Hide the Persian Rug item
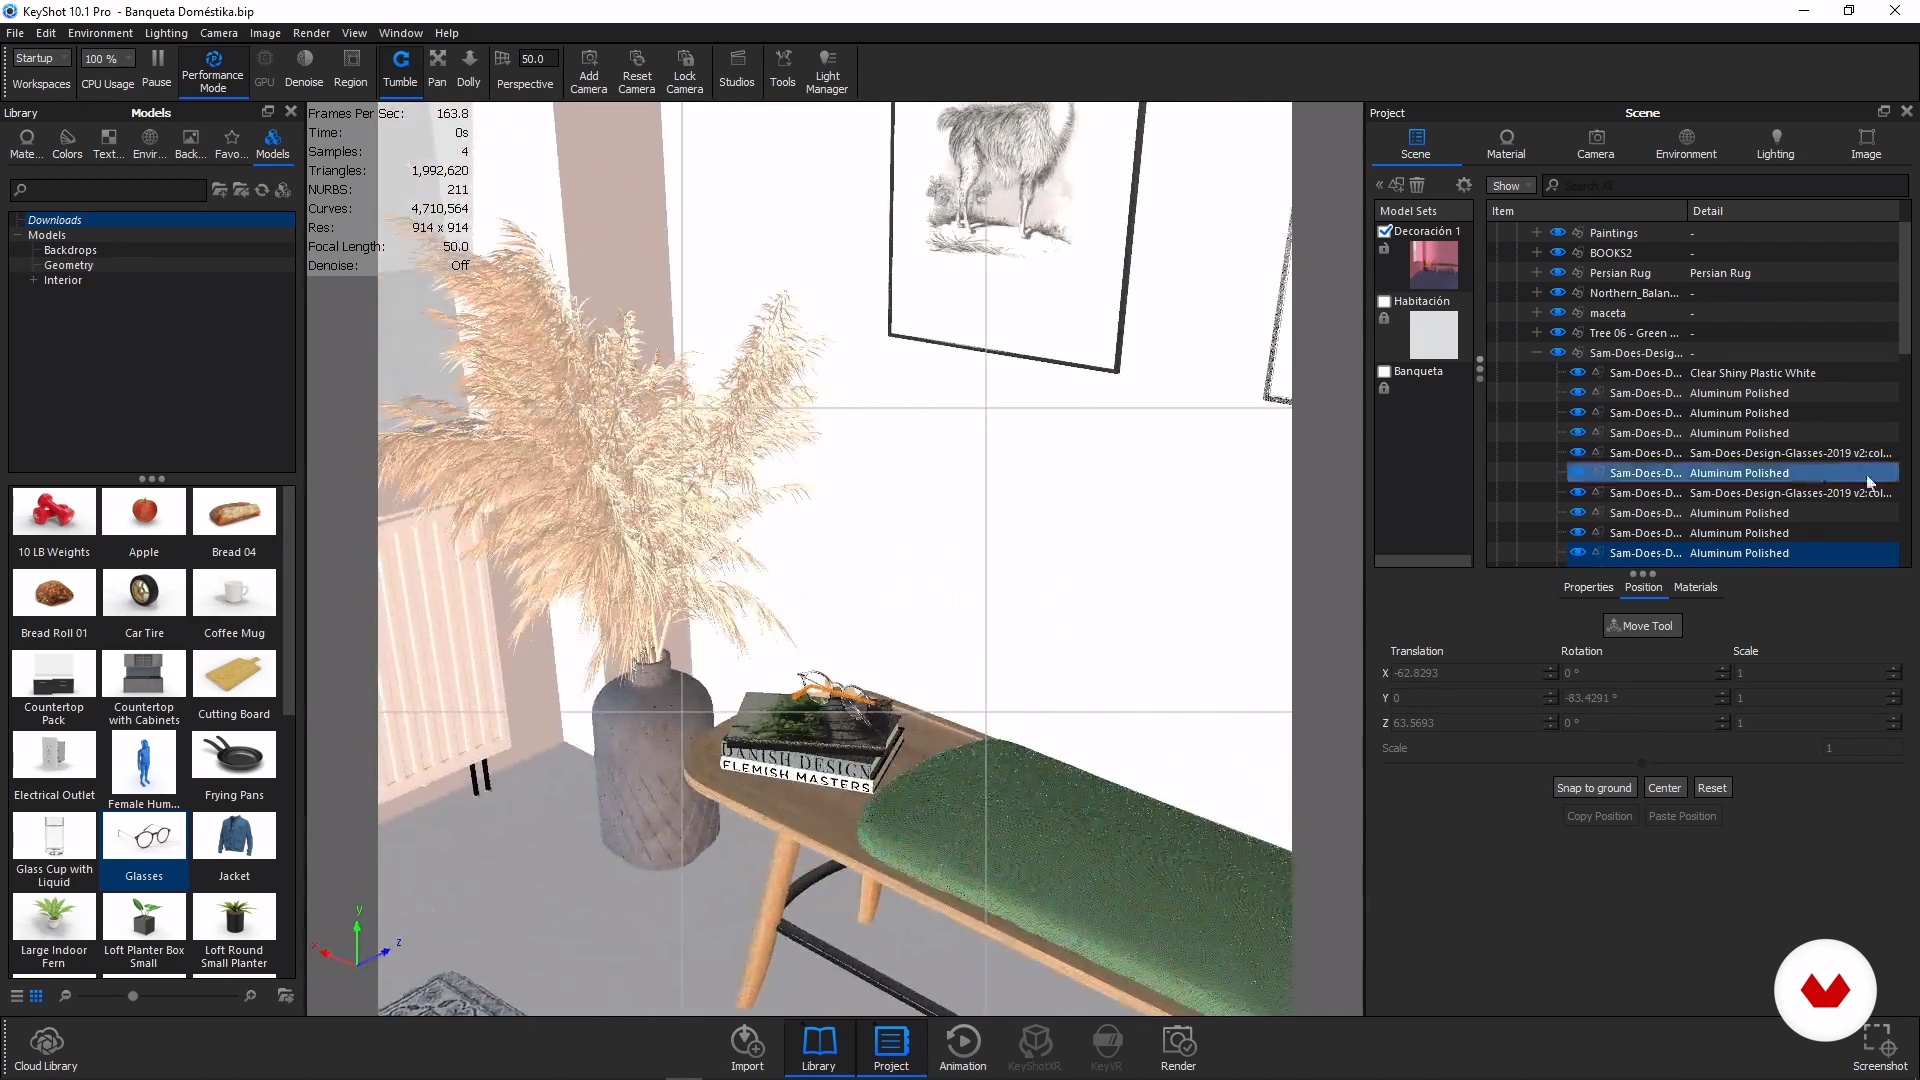Viewport: 1920px width, 1080px height. coord(1557,272)
